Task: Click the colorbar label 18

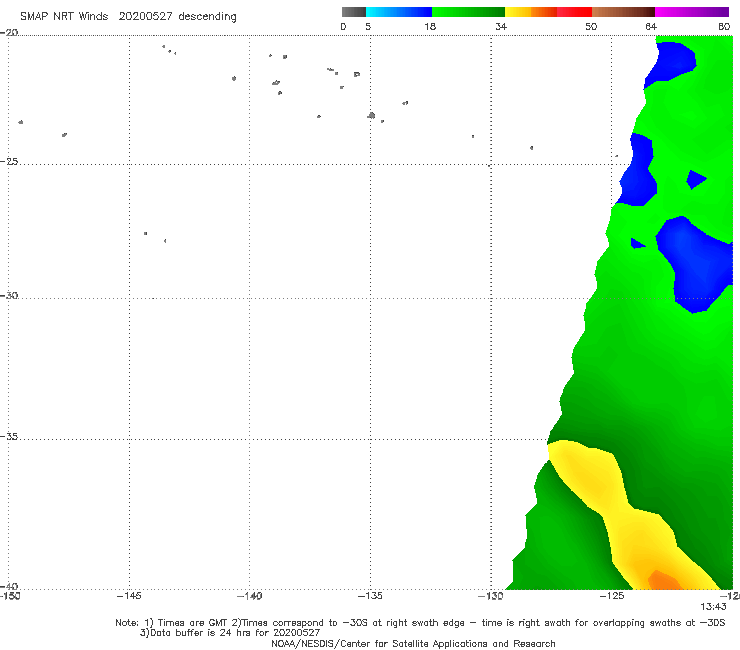Action: 430,27
